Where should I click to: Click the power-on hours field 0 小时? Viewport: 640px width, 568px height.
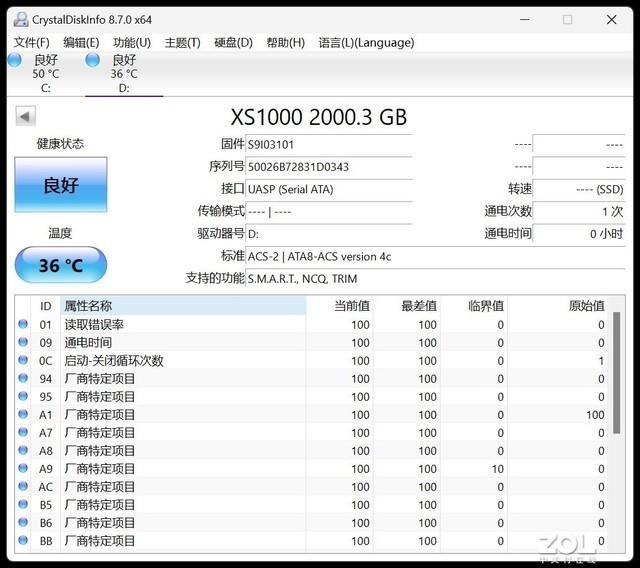tap(579, 234)
